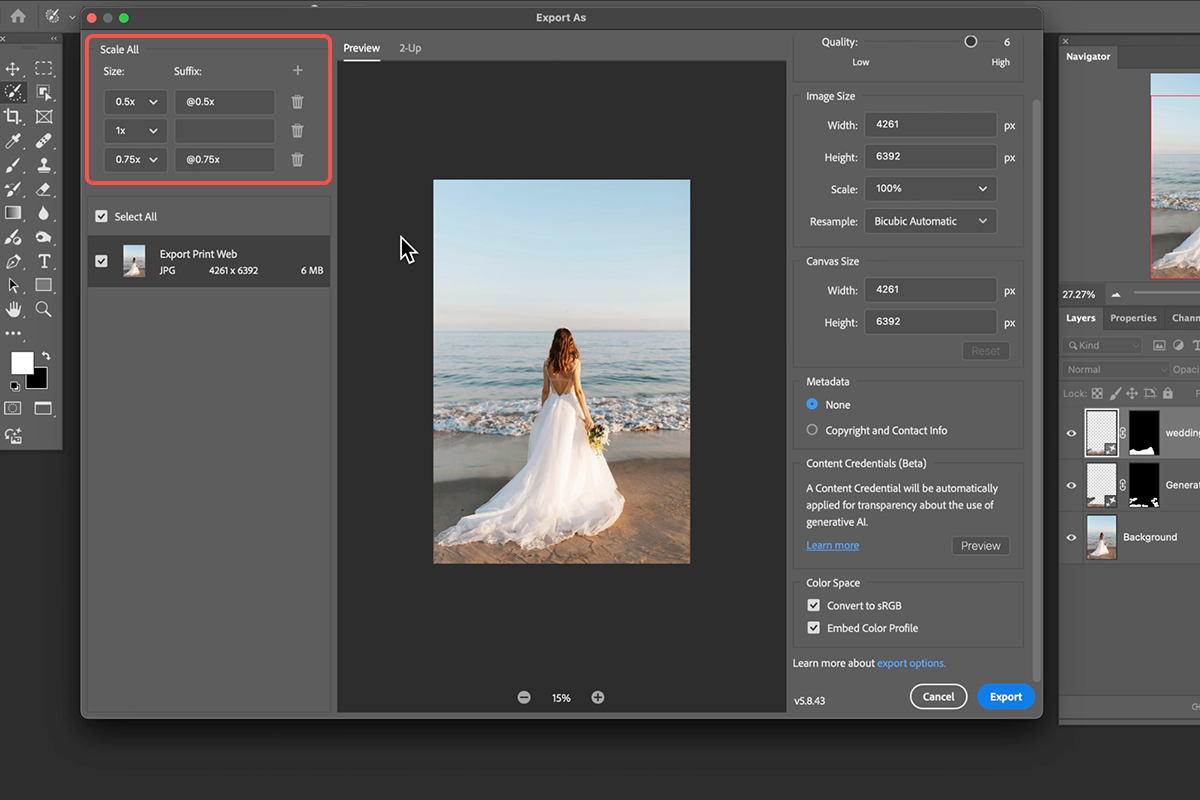The height and width of the screenshot is (800, 1200).
Task: Select the Type tool
Action: [44, 261]
